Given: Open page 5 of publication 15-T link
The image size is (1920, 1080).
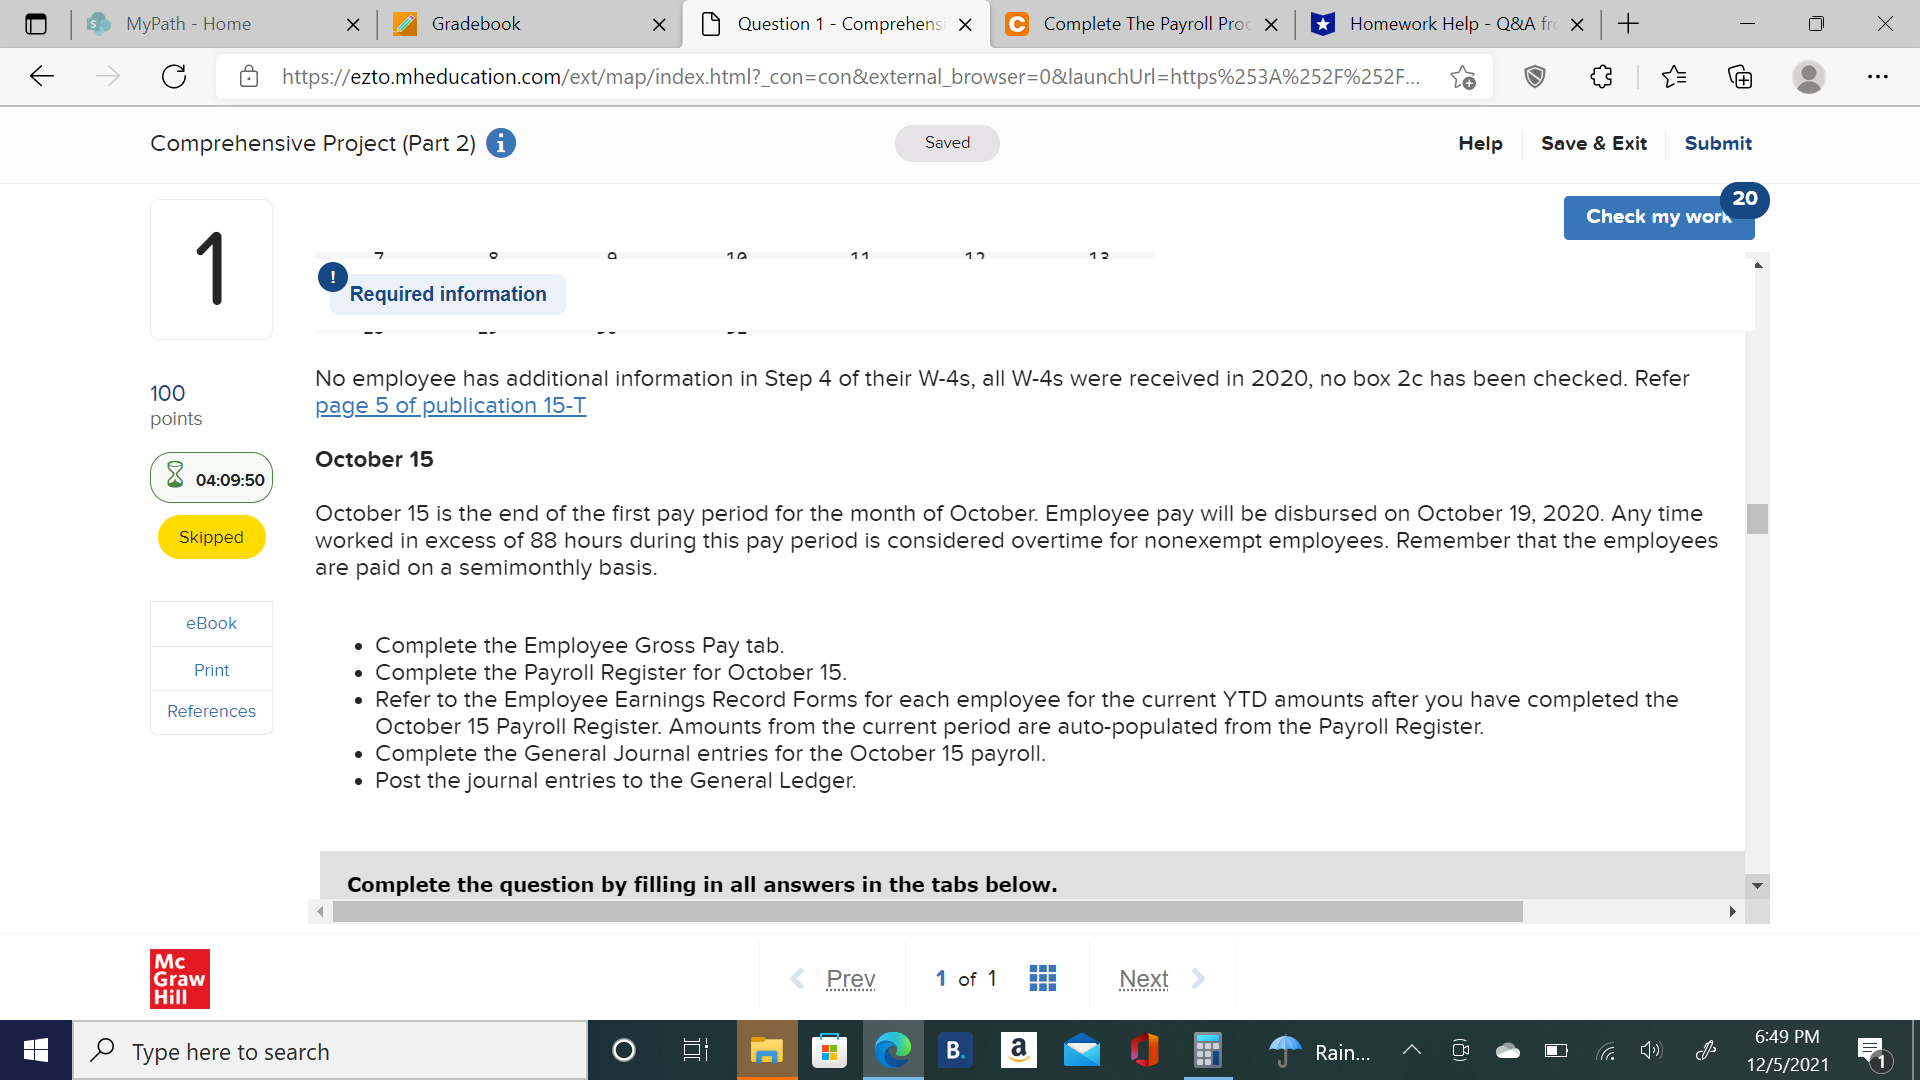Looking at the screenshot, I should coord(450,406).
